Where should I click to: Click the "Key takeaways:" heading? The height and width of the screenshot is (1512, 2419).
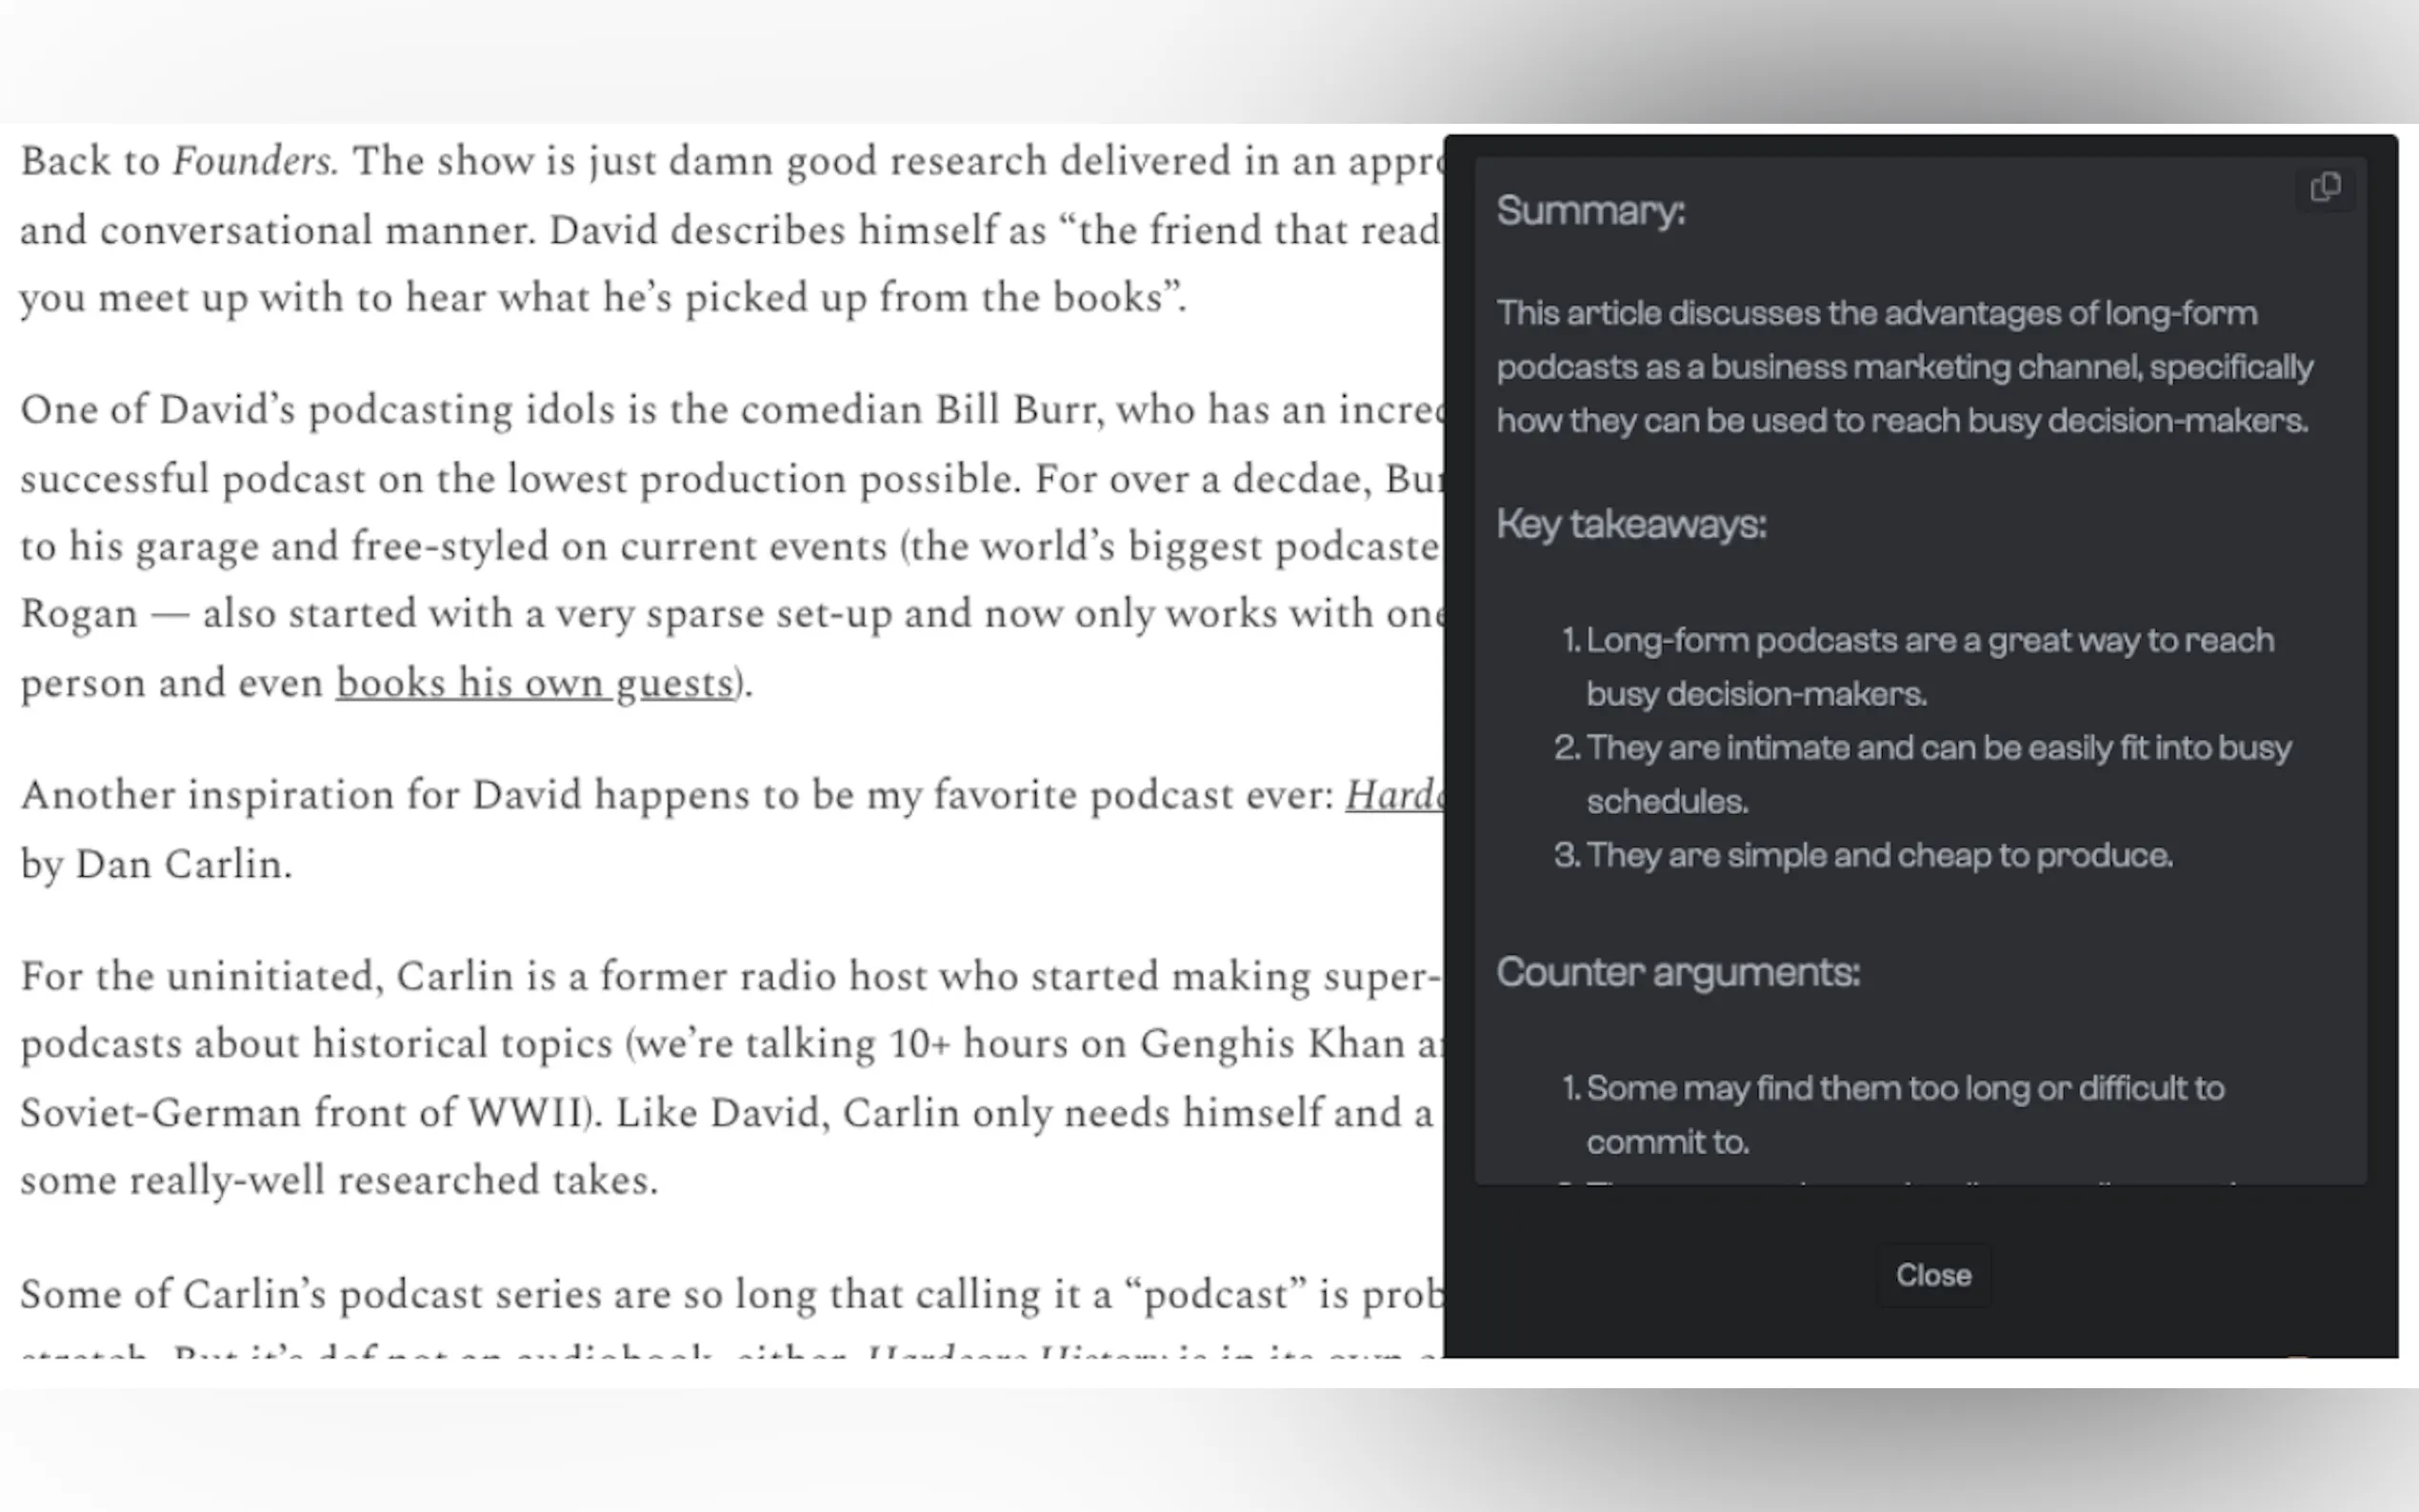(x=1631, y=524)
